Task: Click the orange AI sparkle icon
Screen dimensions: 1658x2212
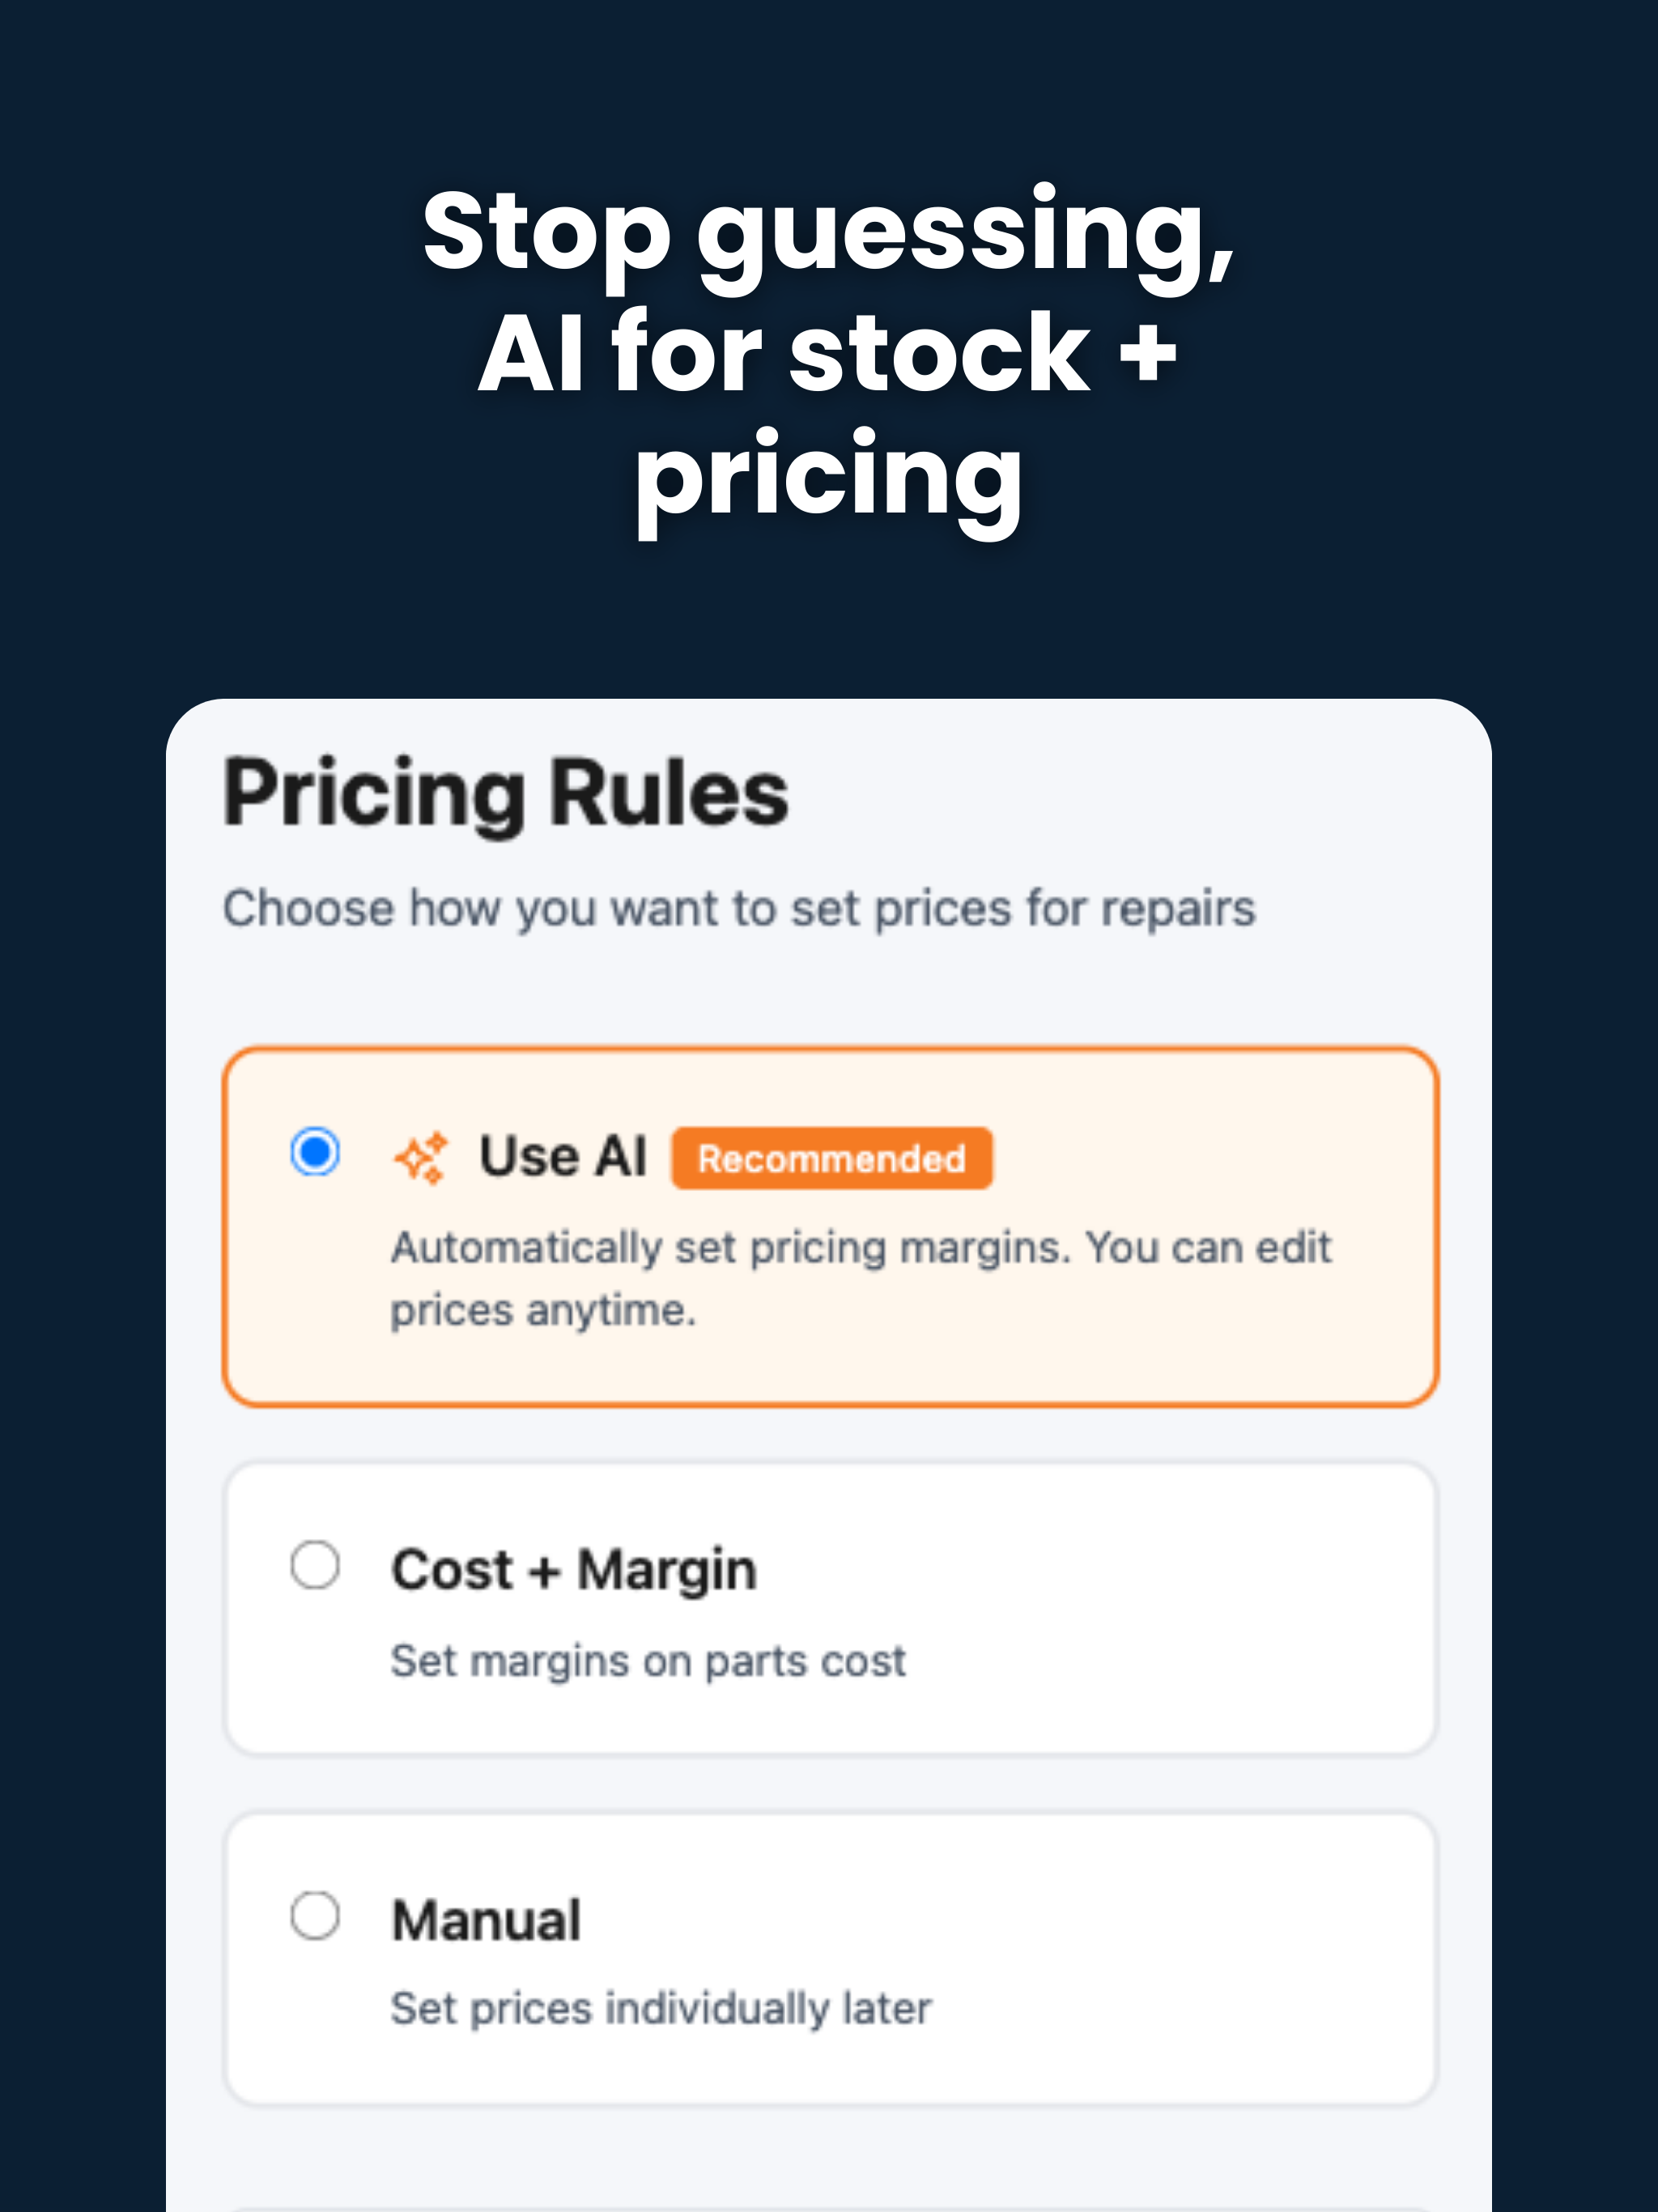Action: tap(421, 1158)
